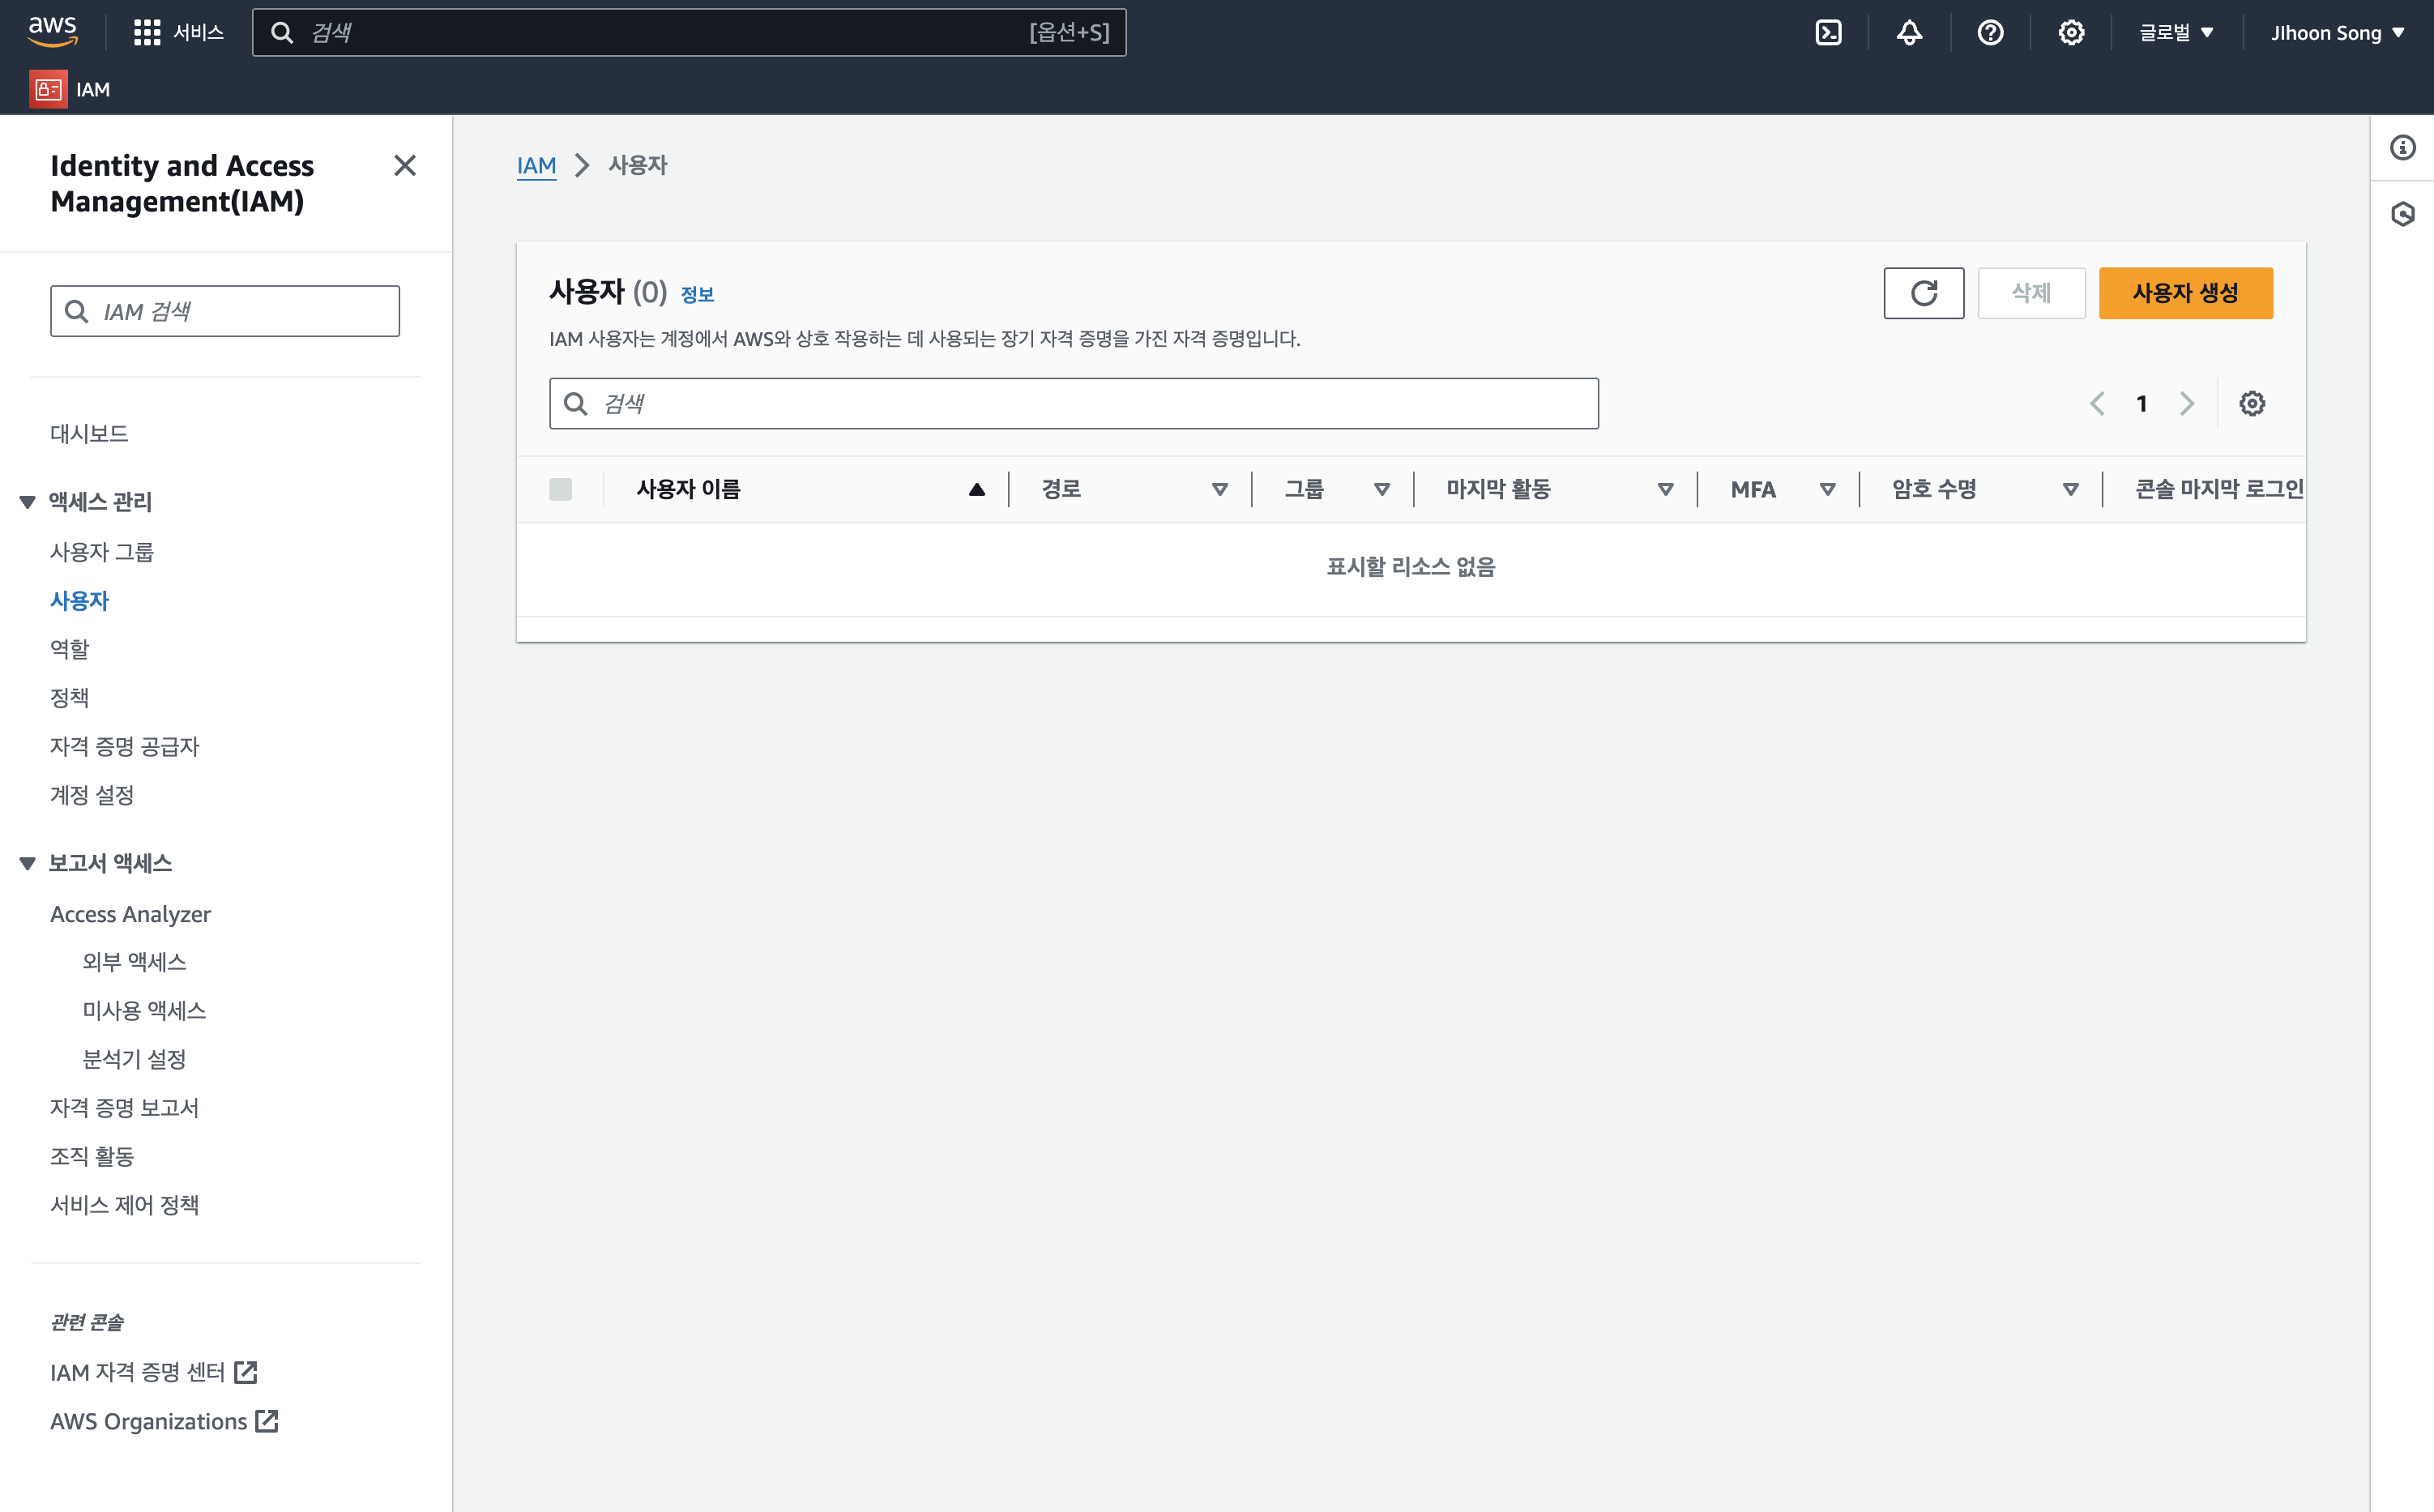Screen dimensions: 2434x1512
Task: Open the notifications bell
Action: (x=1909, y=33)
